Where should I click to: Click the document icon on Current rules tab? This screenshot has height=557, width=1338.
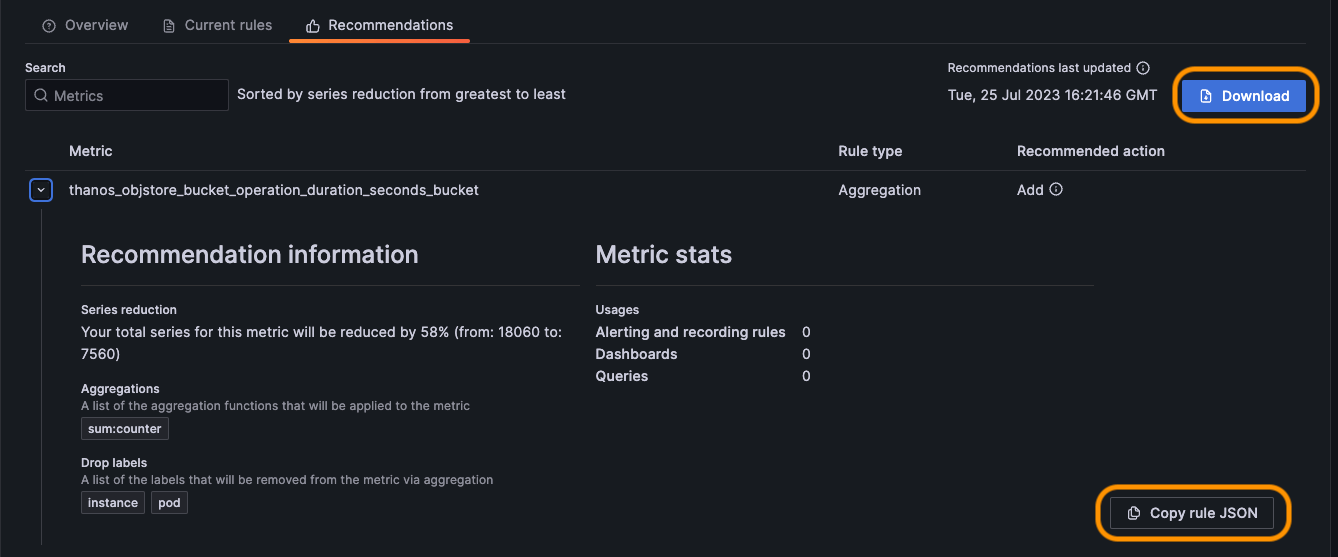pos(169,25)
